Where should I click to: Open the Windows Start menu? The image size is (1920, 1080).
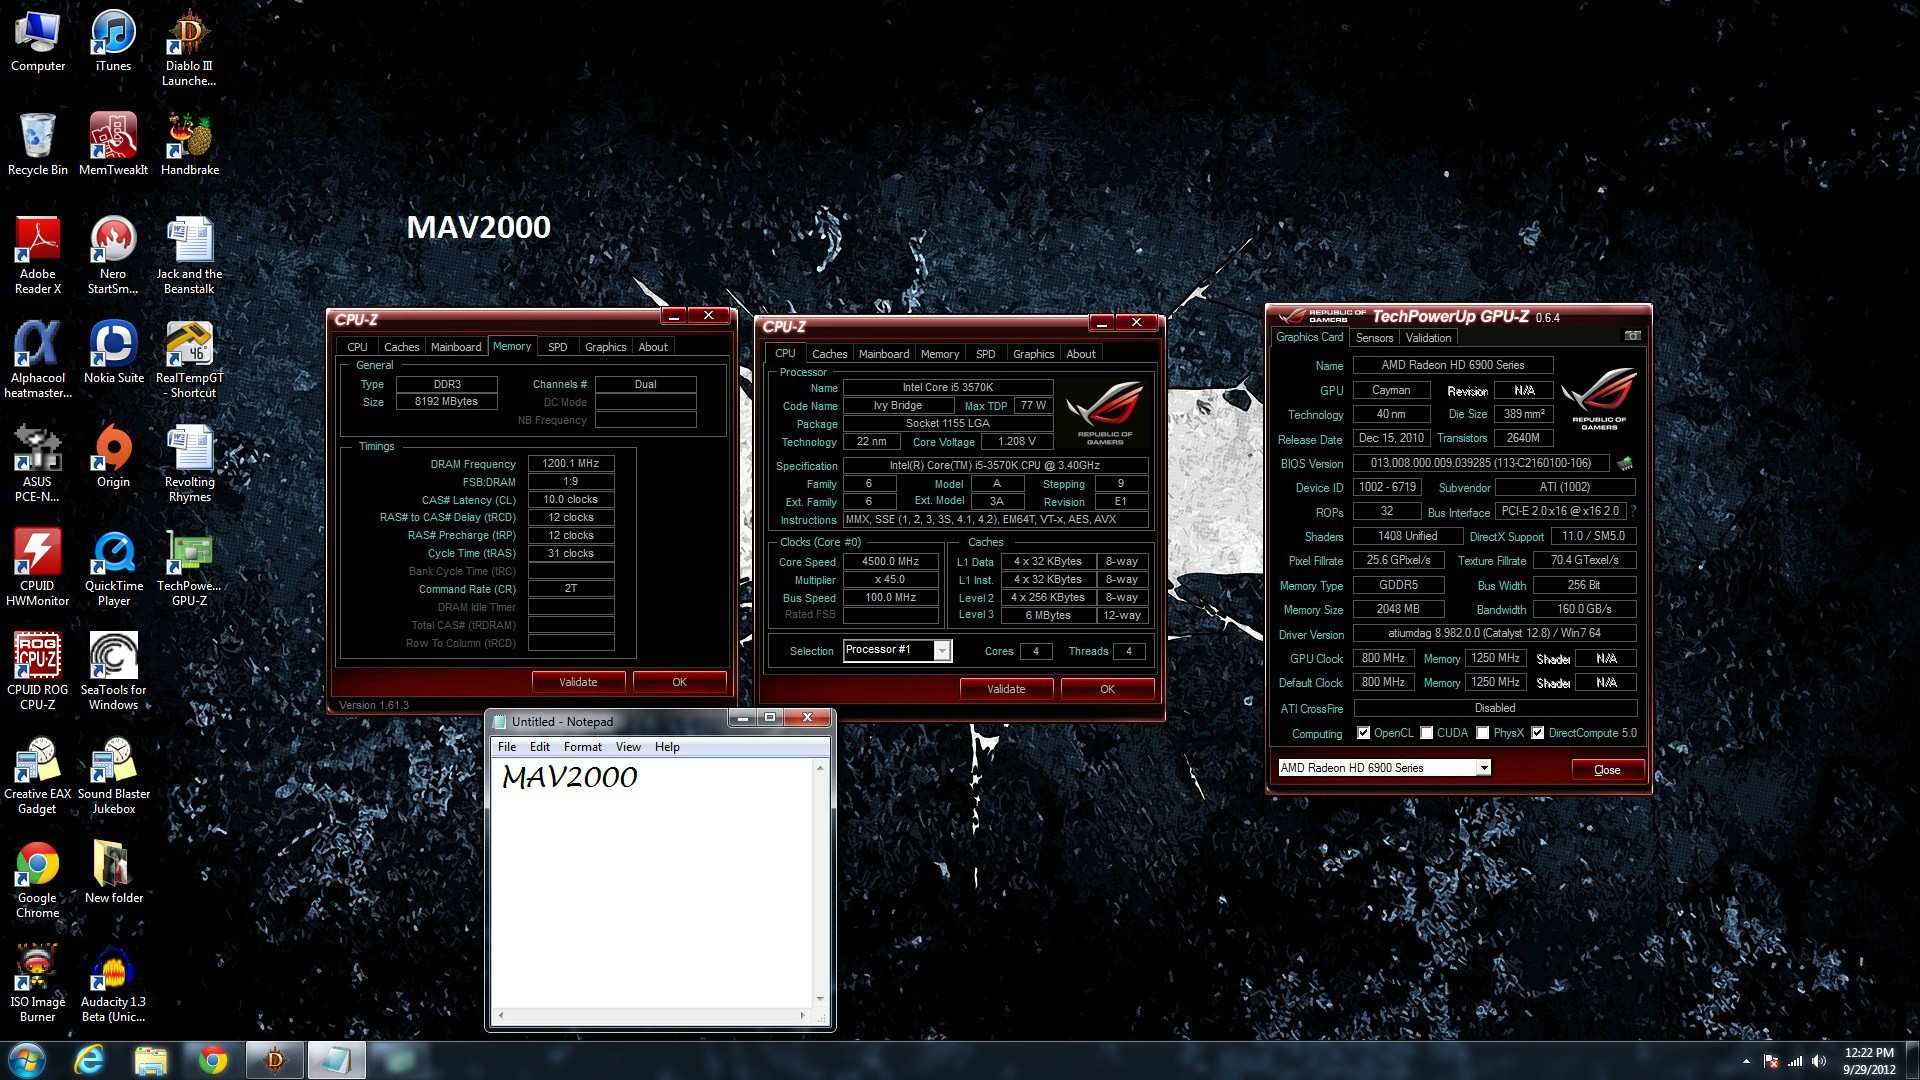[x=27, y=1060]
